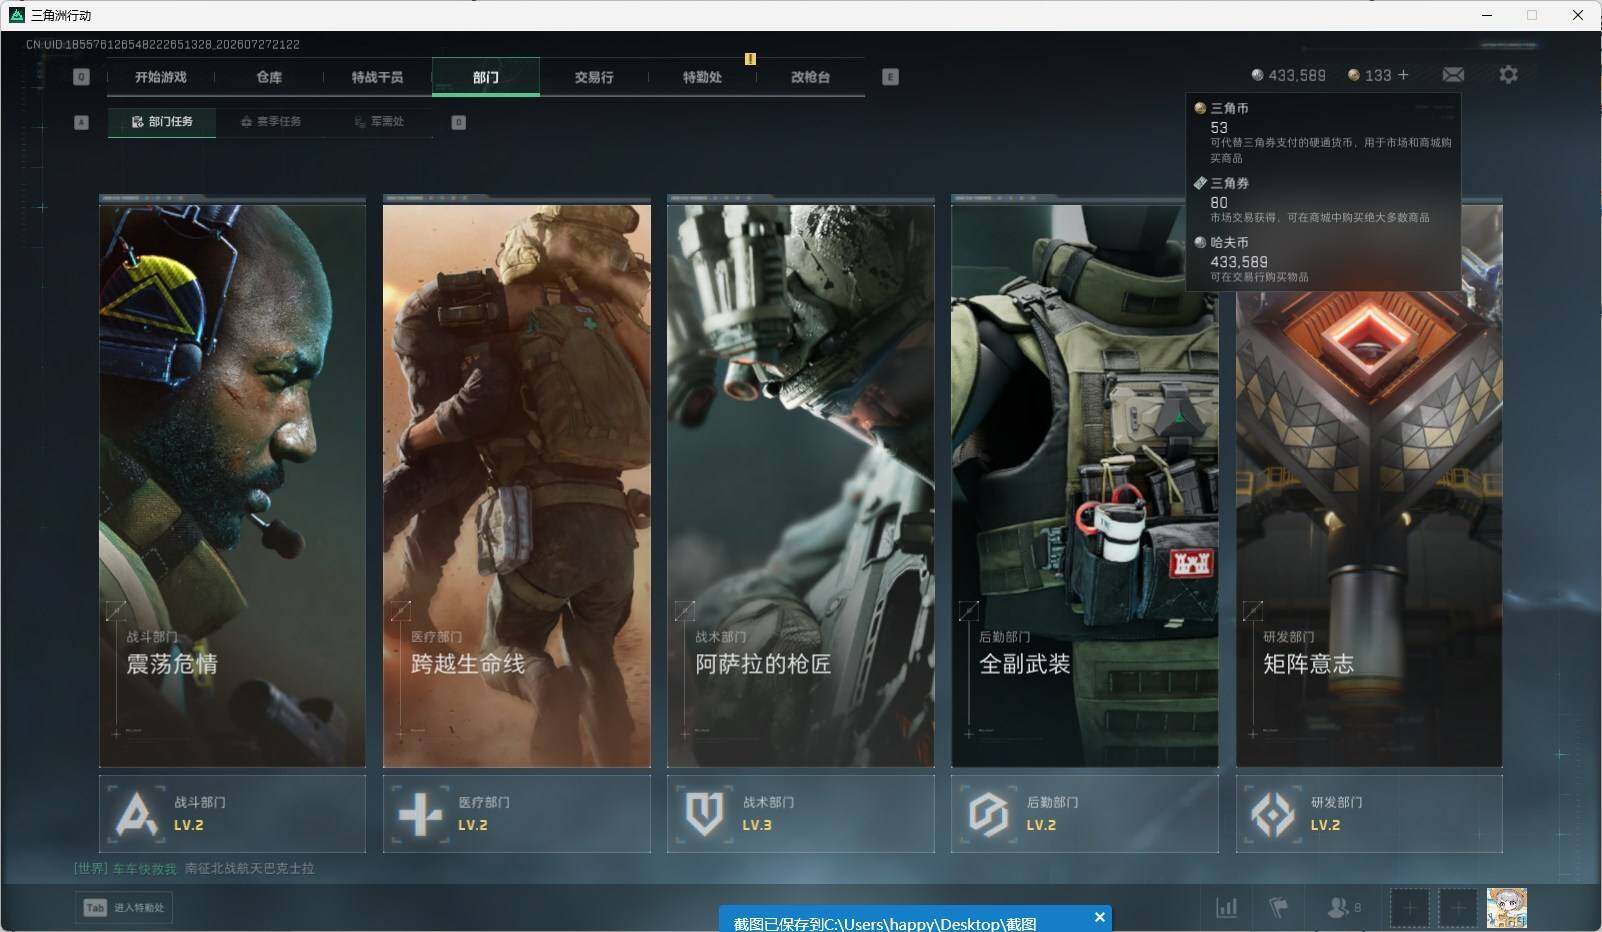Click the 哈夫币 amount 433,589 in tooltip
This screenshot has width=1602, height=932.
(1239, 262)
